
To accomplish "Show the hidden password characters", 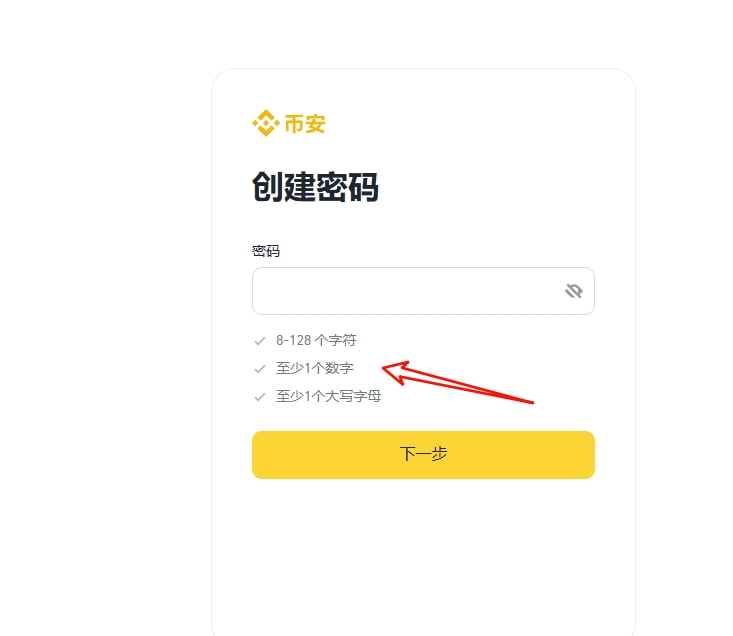I will tap(573, 291).
